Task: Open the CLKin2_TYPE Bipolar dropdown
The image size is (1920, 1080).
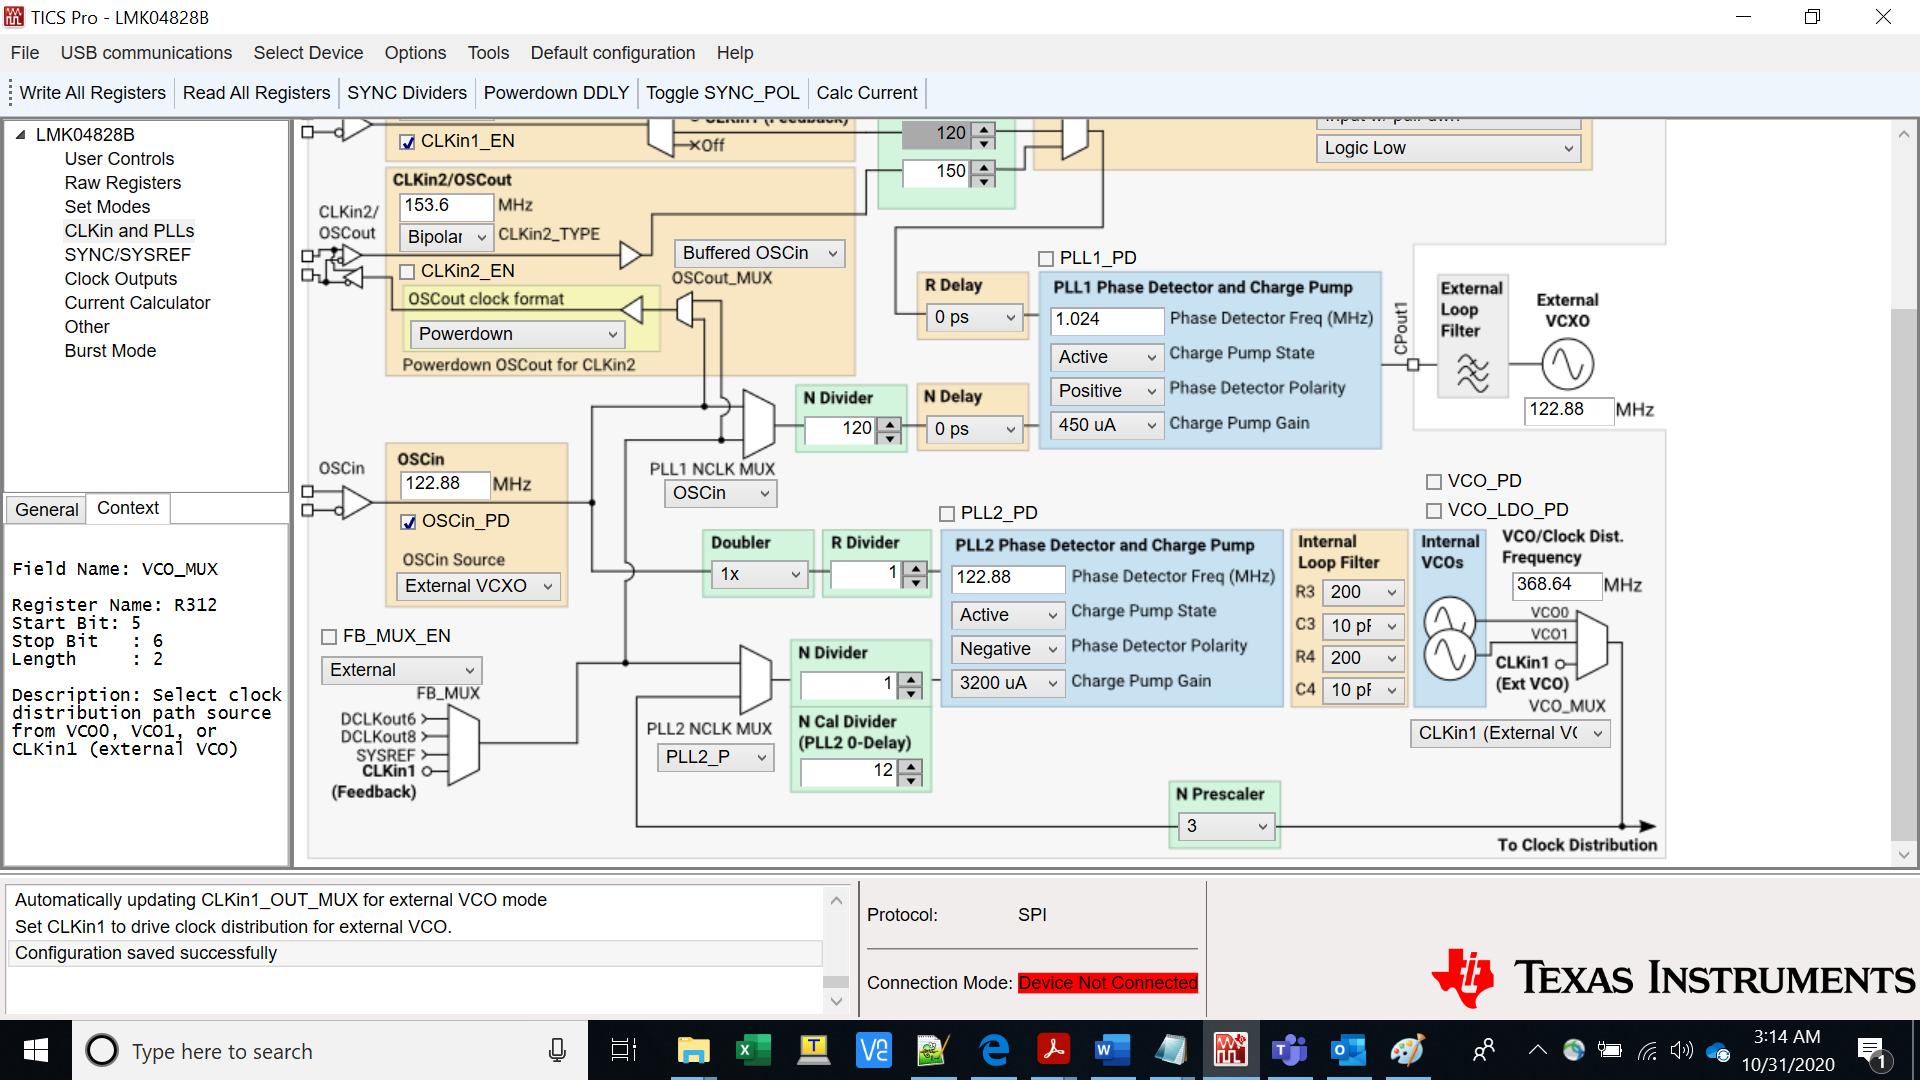Action: click(x=446, y=237)
